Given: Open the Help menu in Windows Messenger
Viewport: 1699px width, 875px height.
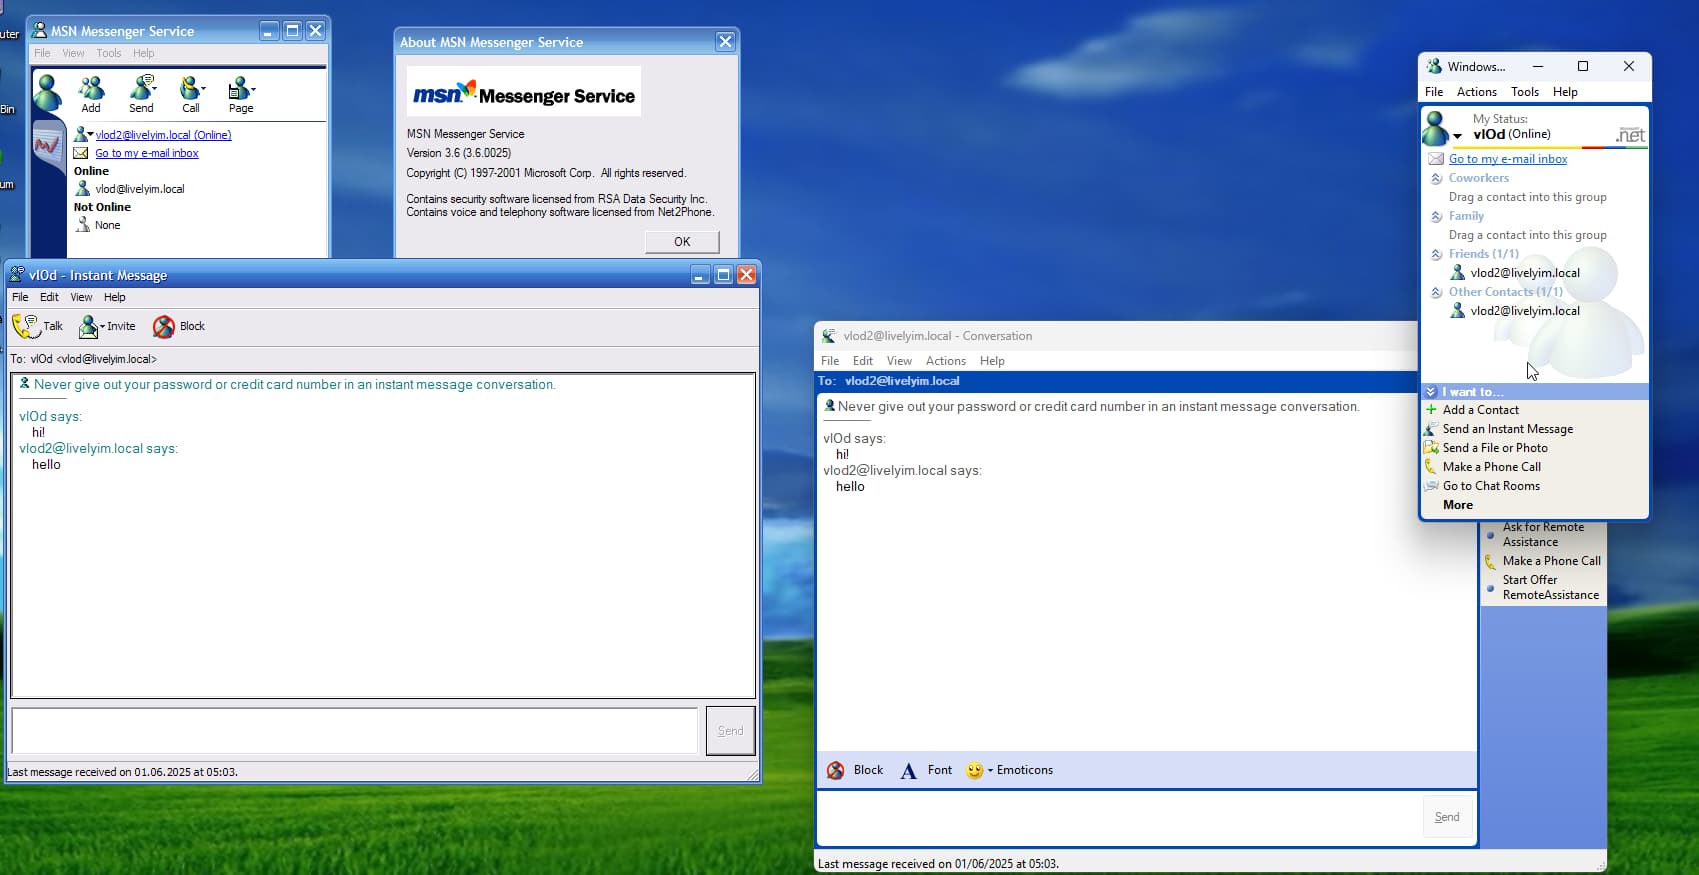Looking at the screenshot, I should (1565, 92).
